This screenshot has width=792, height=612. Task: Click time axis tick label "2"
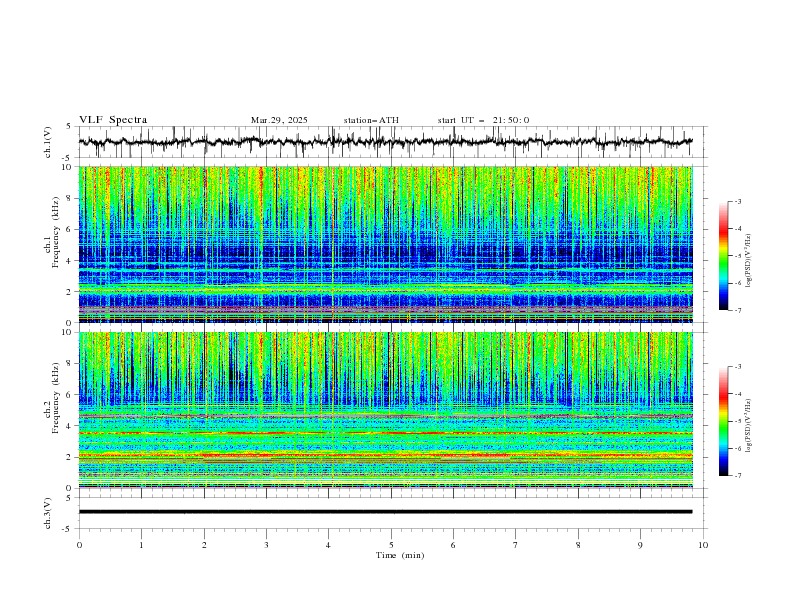(x=204, y=545)
